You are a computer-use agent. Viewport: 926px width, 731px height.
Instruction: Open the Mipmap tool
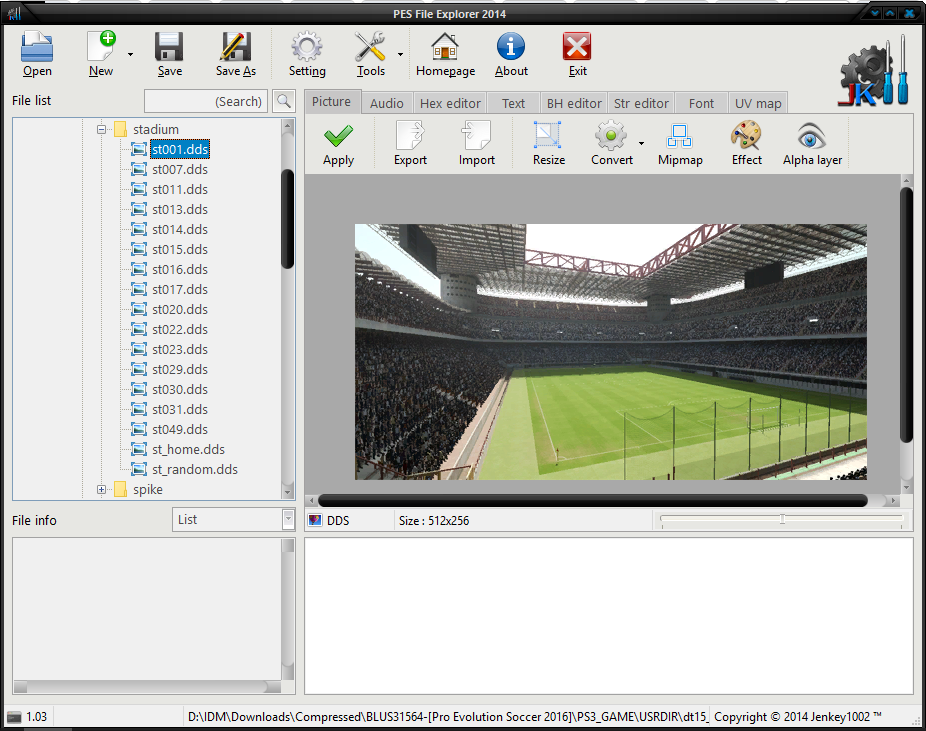[x=680, y=136]
